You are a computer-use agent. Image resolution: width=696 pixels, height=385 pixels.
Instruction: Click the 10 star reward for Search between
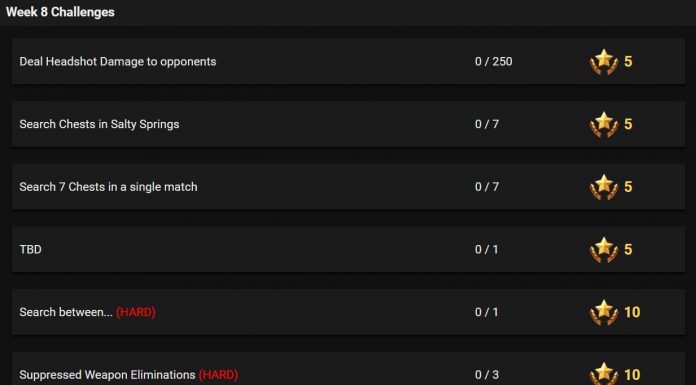pyautogui.click(x=632, y=312)
